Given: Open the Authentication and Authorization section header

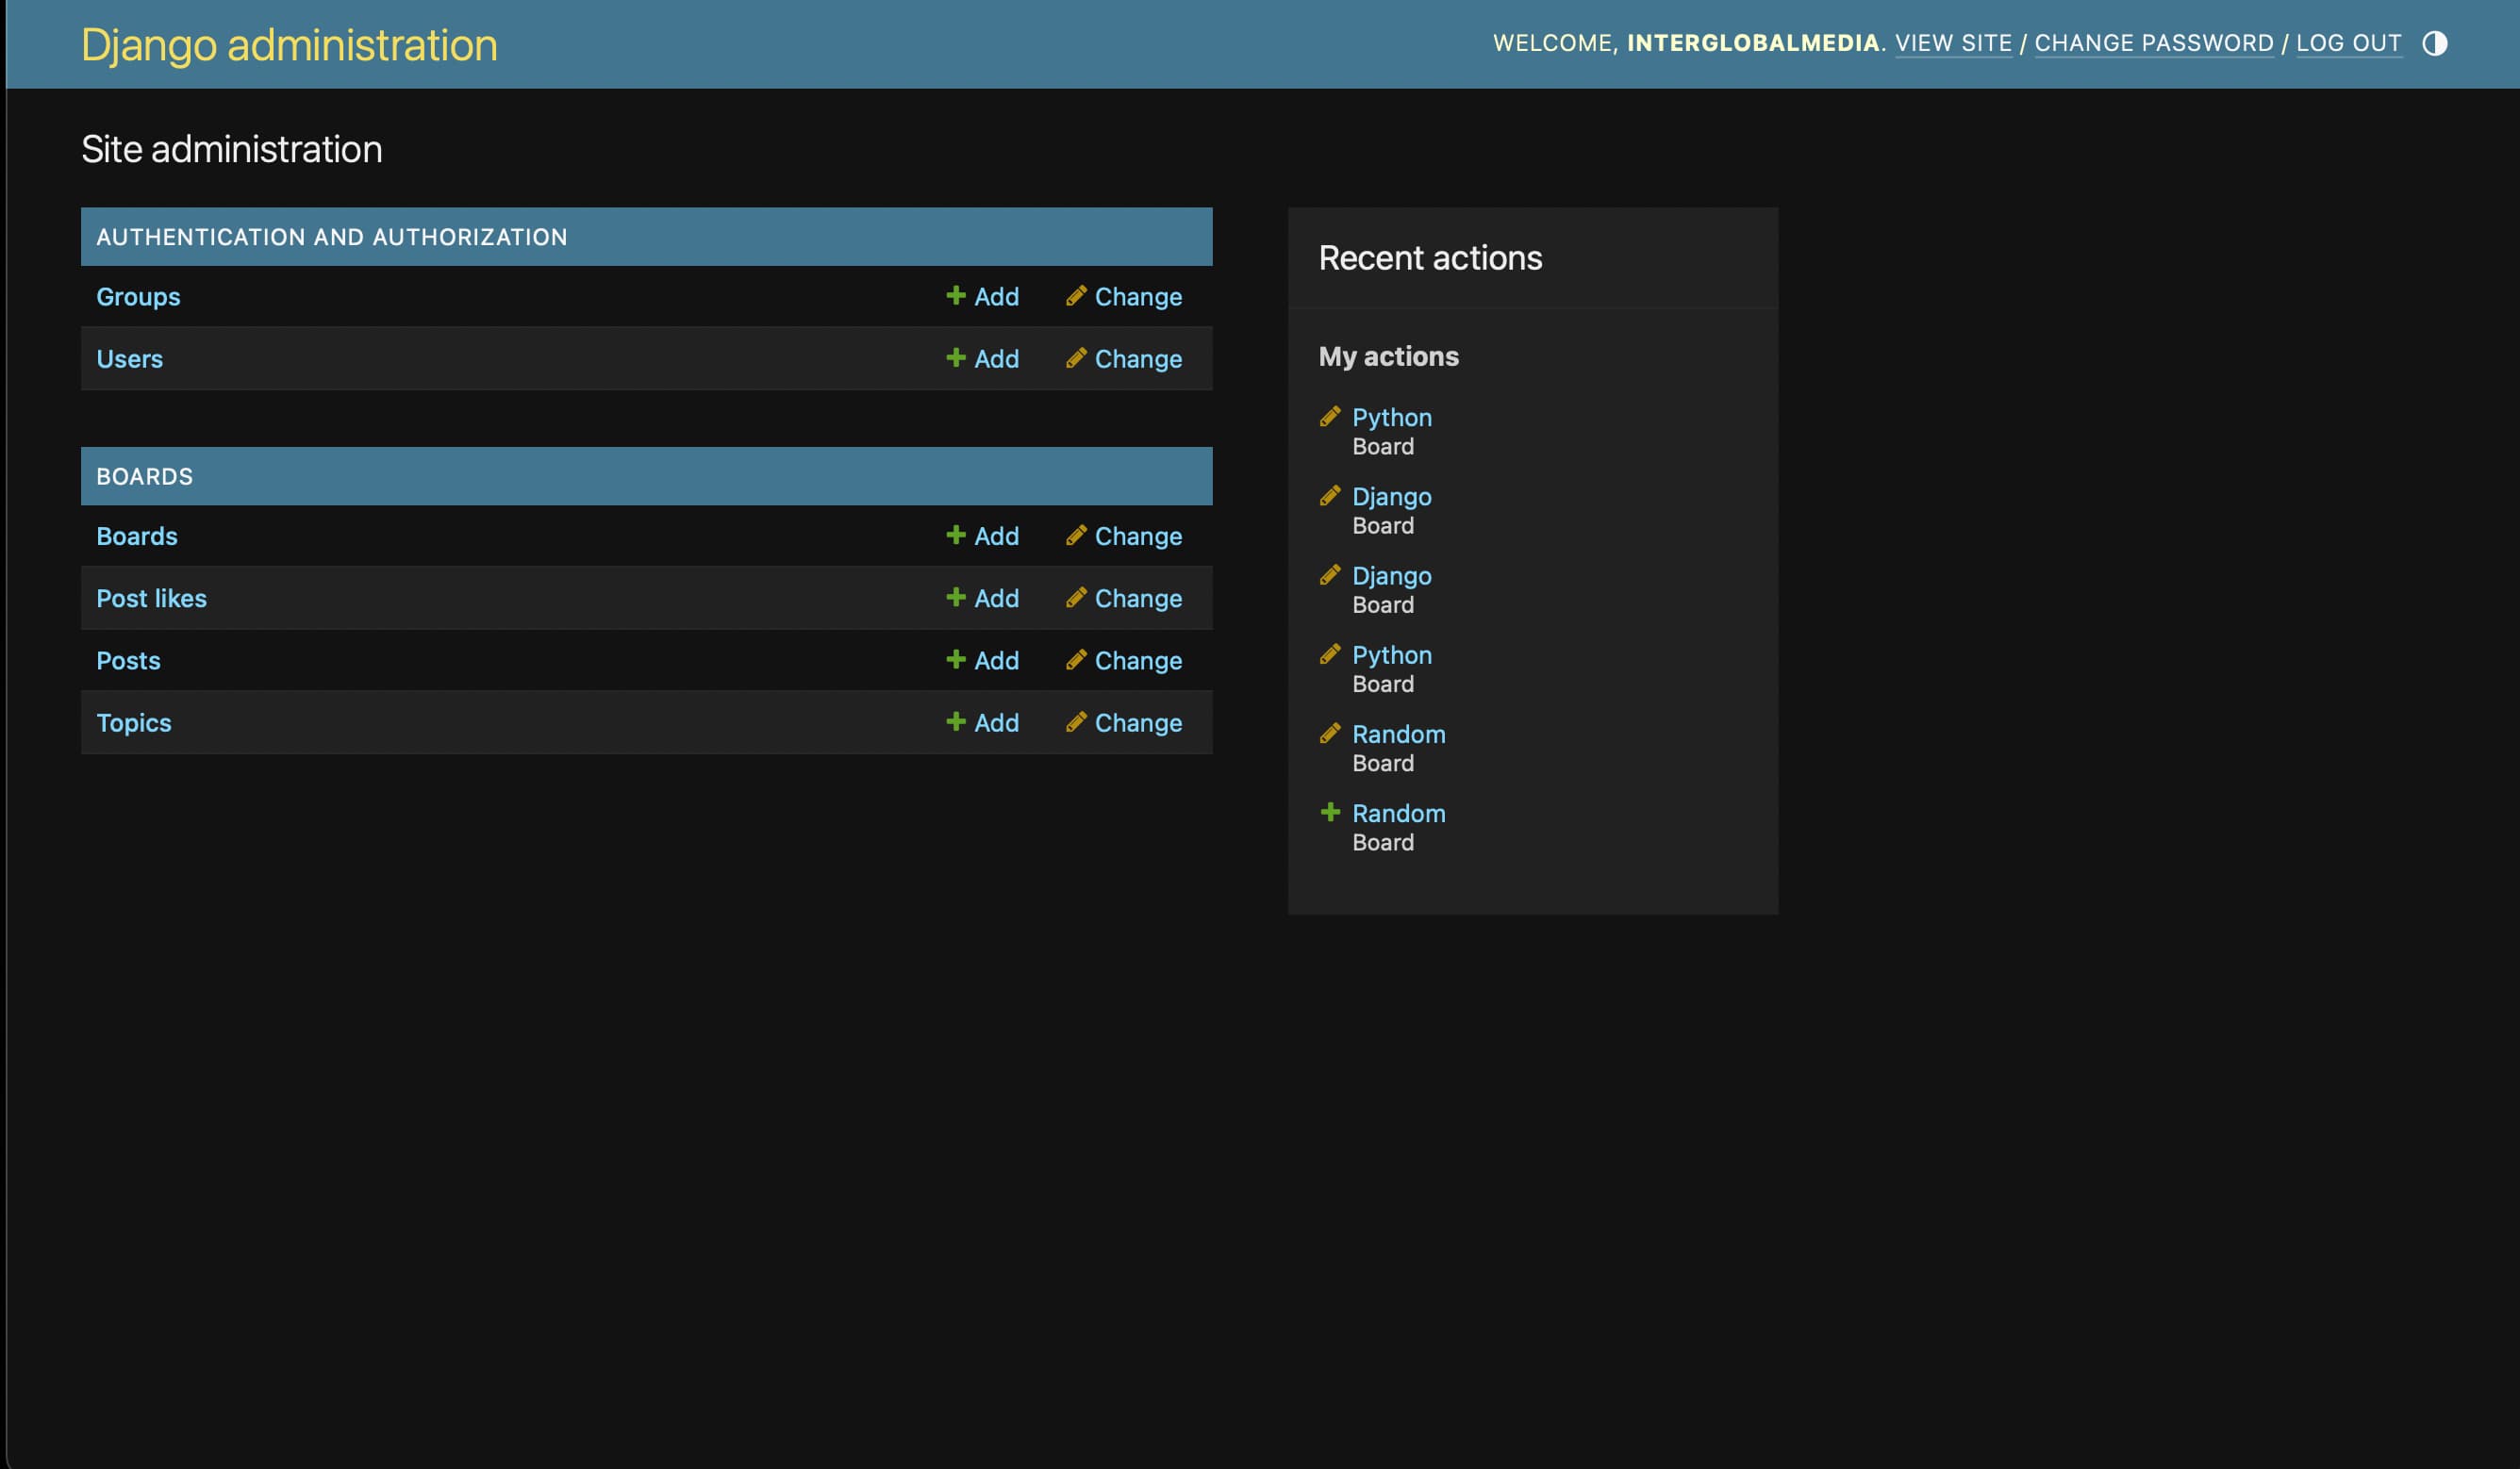Looking at the screenshot, I should 331,237.
